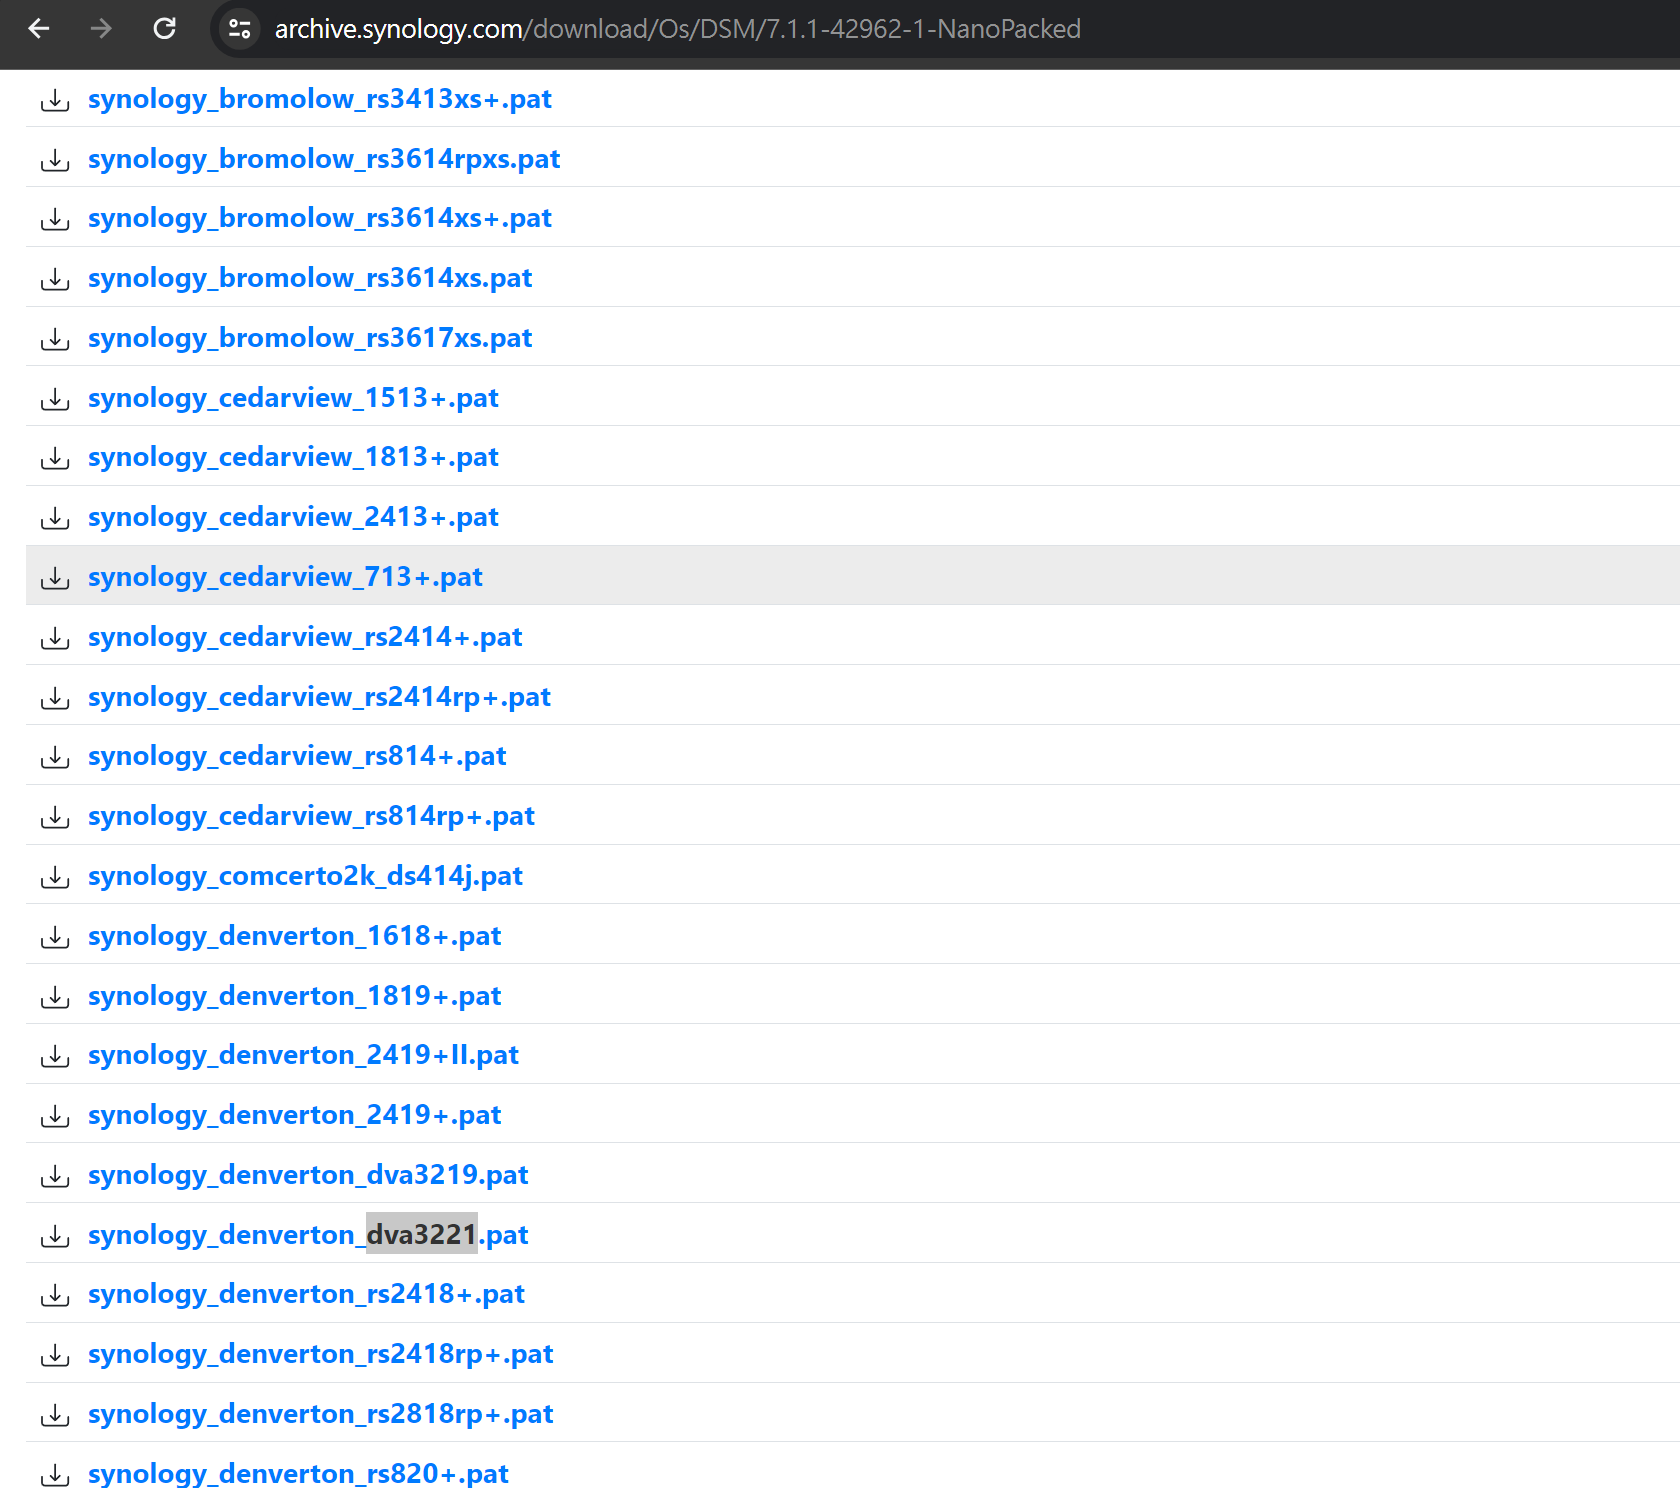This screenshot has height=1494, width=1680.
Task: Download icon for bromolow_rs3614xs+.pat
Action: pyautogui.click(x=55, y=219)
